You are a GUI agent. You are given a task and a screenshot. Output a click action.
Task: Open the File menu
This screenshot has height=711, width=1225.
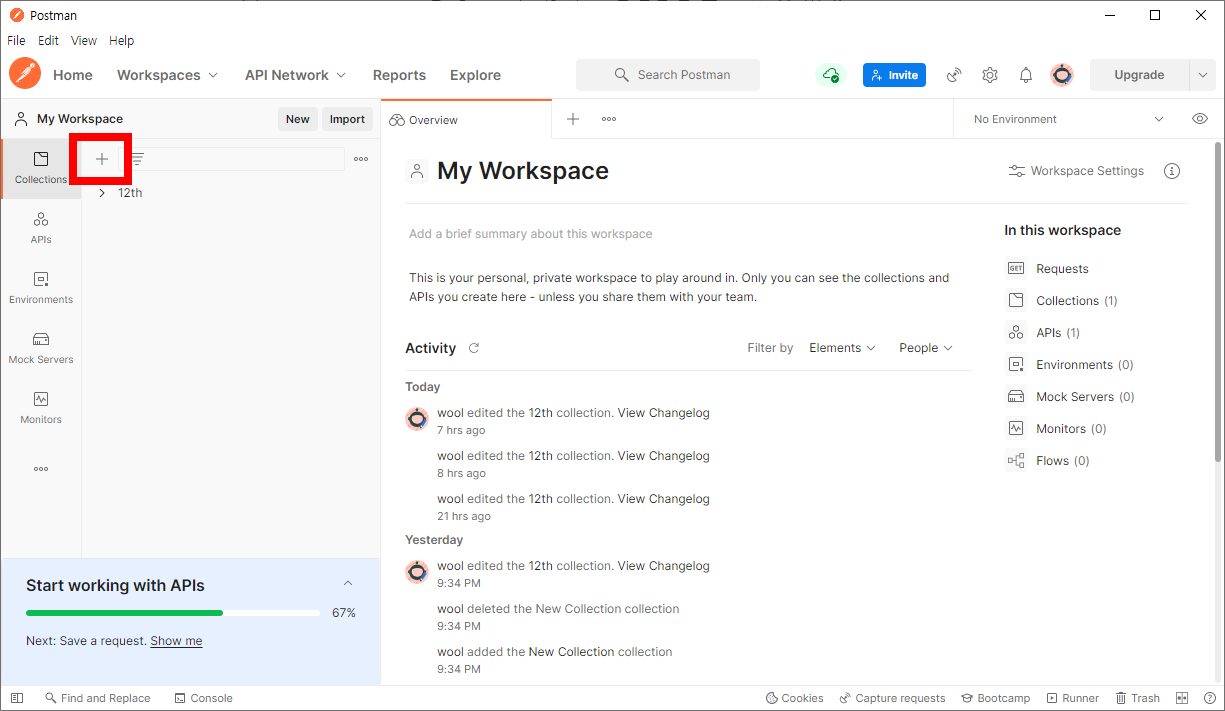(16, 41)
